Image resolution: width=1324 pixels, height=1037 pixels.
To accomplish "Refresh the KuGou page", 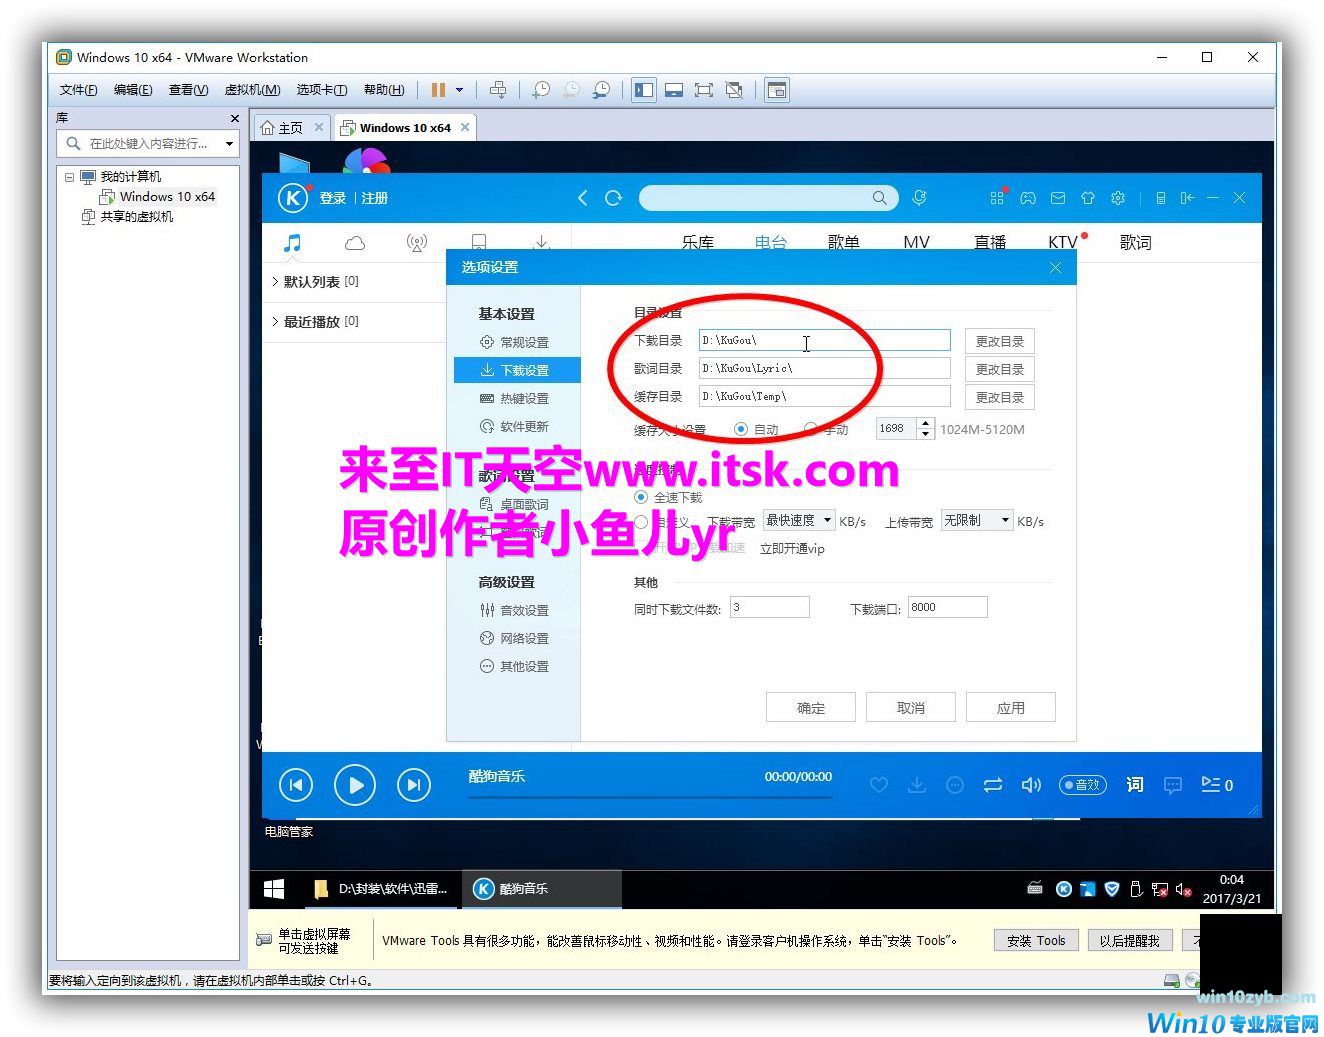I will (x=614, y=198).
